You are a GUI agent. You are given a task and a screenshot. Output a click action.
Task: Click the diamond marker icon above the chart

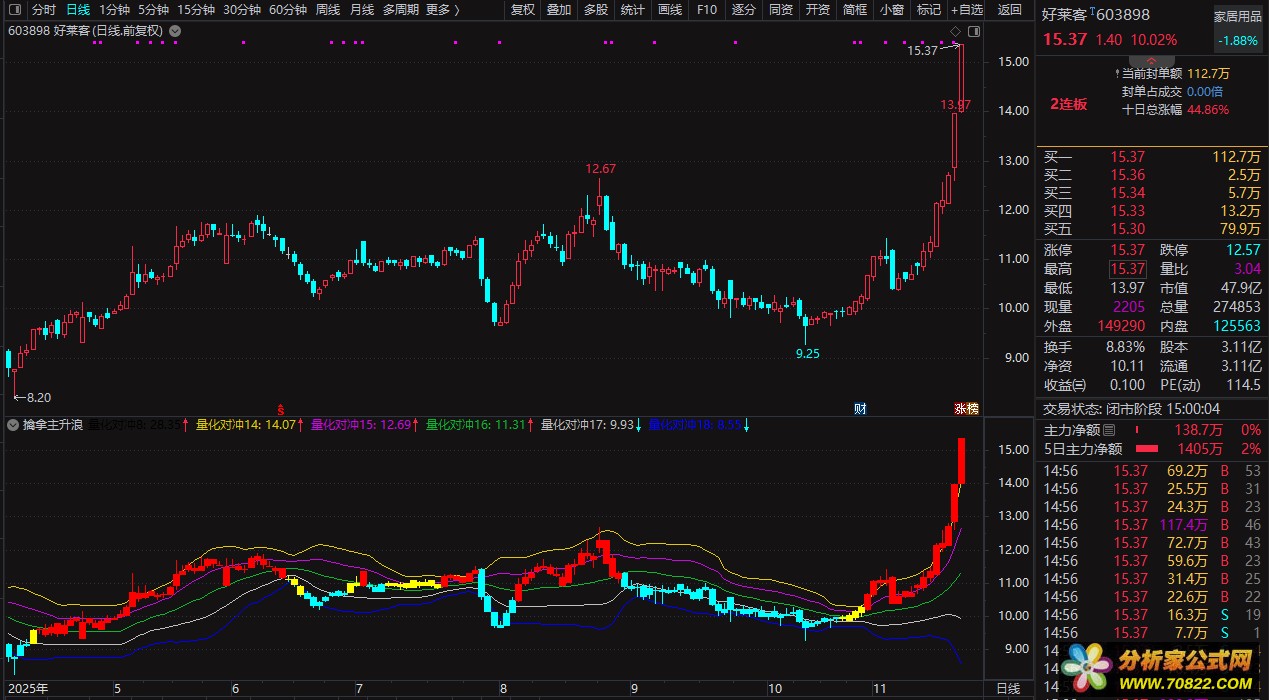click(x=956, y=32)
